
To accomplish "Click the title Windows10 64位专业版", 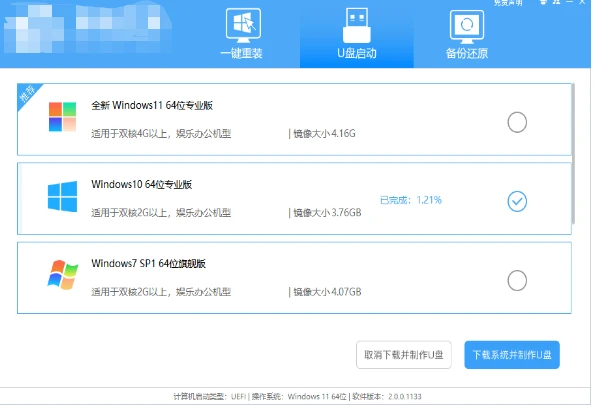I will [x=142, y=185].
